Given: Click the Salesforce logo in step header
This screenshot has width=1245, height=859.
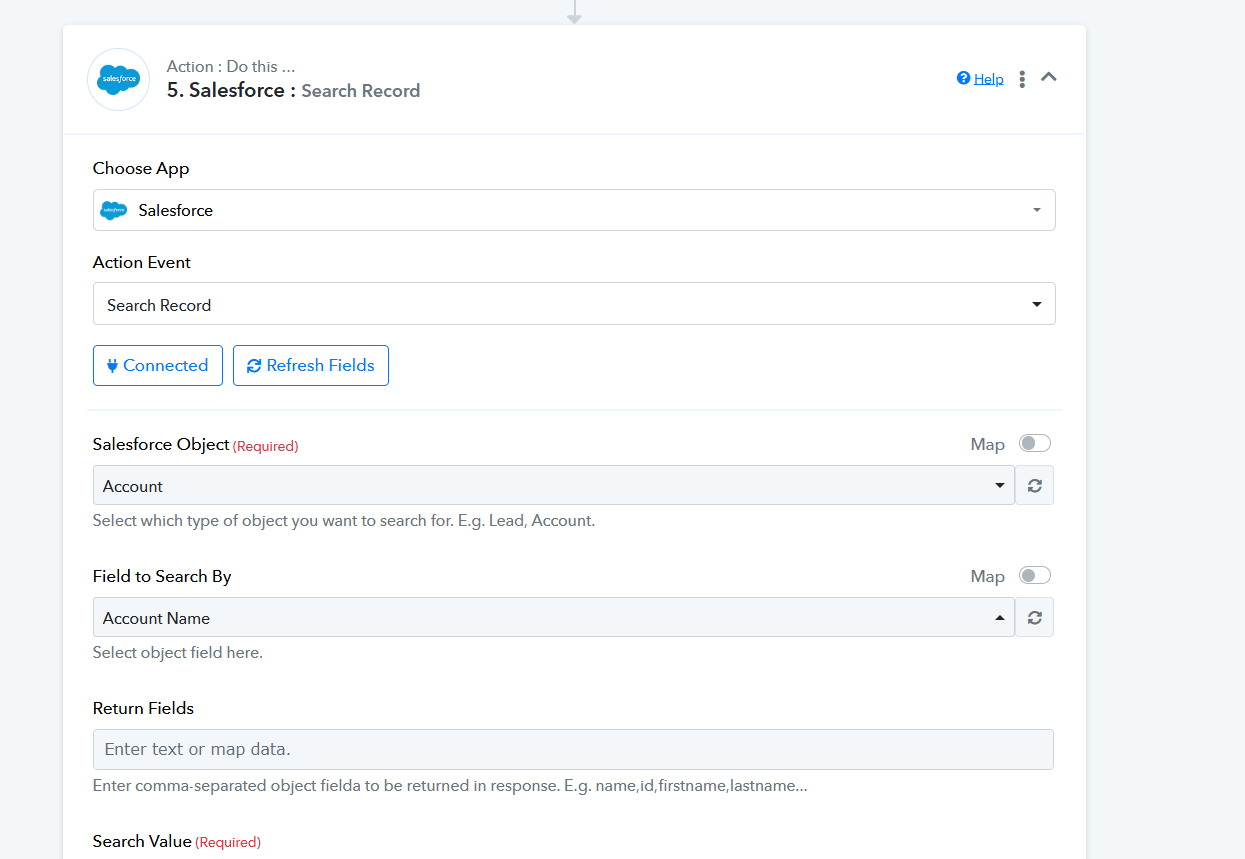Looking at the screenshot, I should click(x=118, y=79).
